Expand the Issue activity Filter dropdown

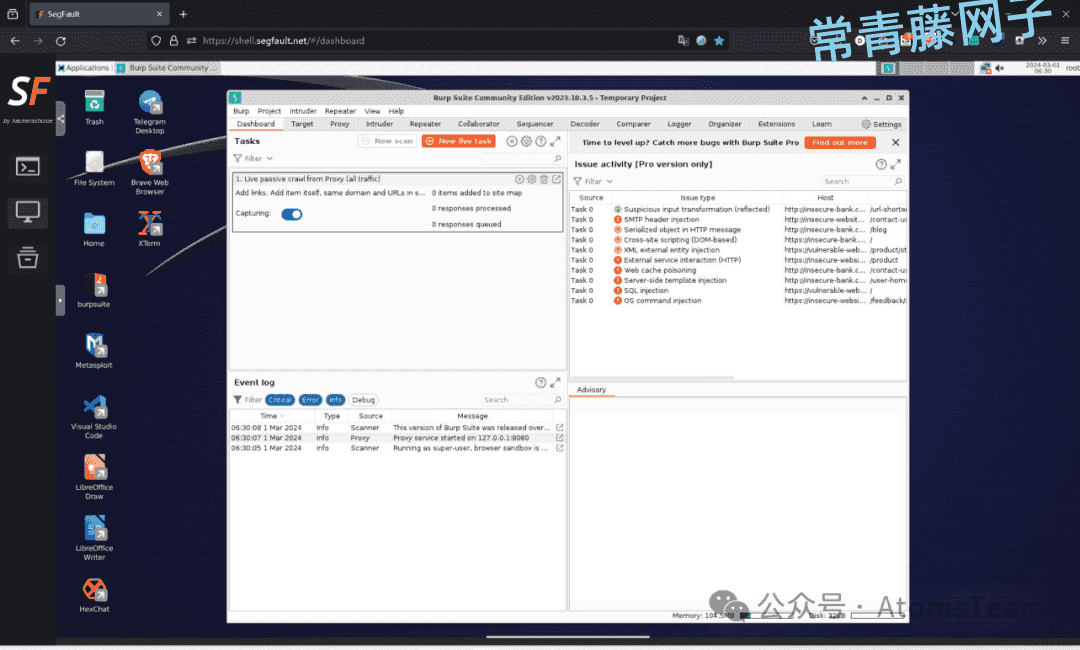pyautogui.click(x=593, y=181)
